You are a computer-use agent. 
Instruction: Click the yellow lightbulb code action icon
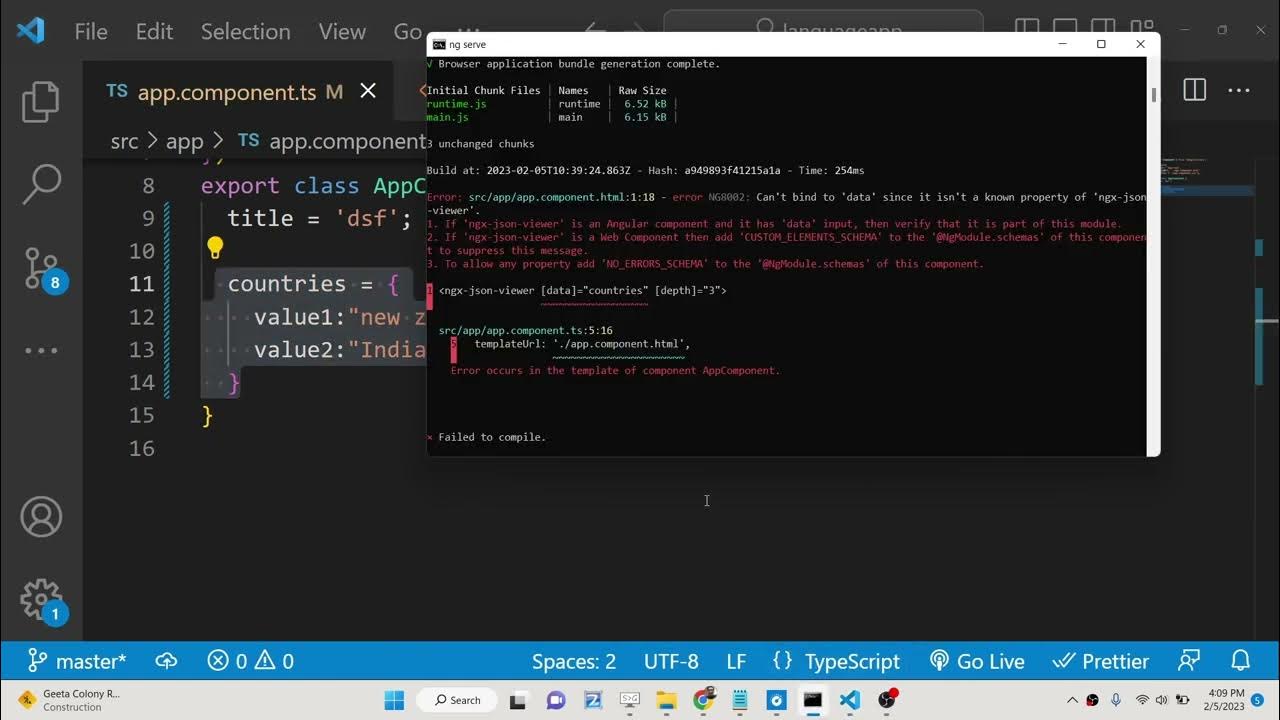coord(214,248)
